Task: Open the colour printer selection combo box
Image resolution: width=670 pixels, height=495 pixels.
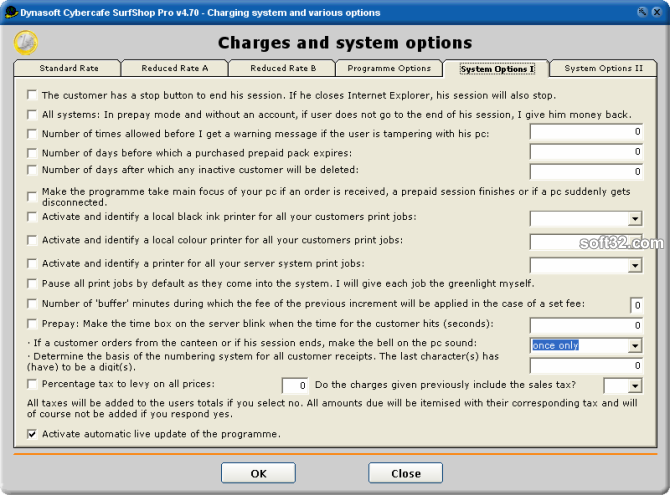Action: (586, 242)
